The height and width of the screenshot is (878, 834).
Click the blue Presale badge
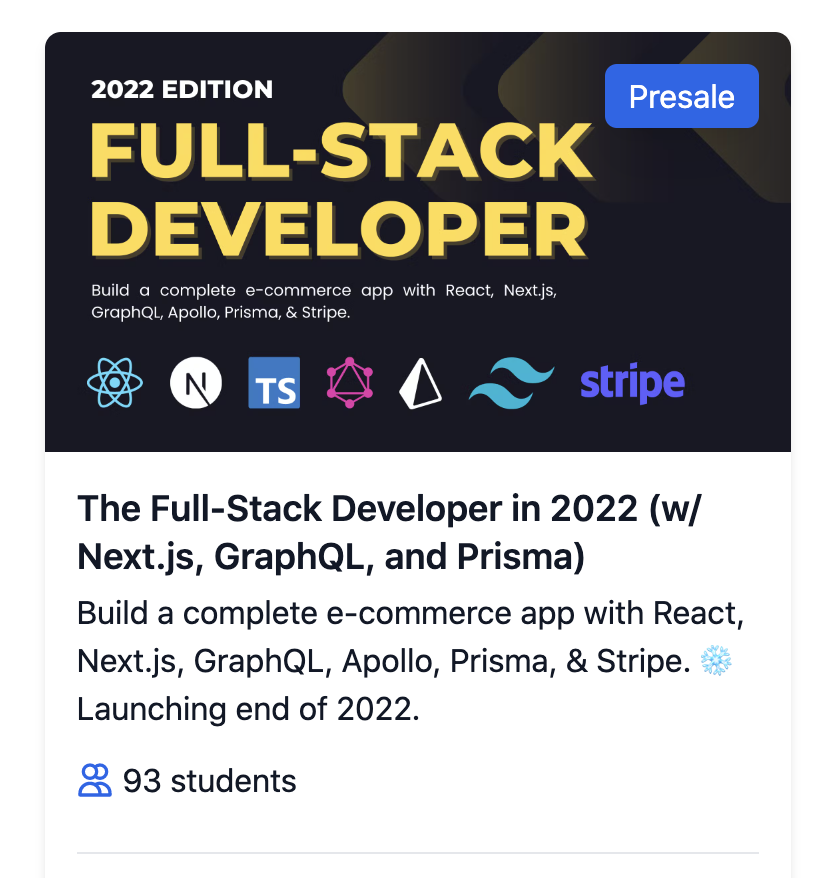coord(682,96)
